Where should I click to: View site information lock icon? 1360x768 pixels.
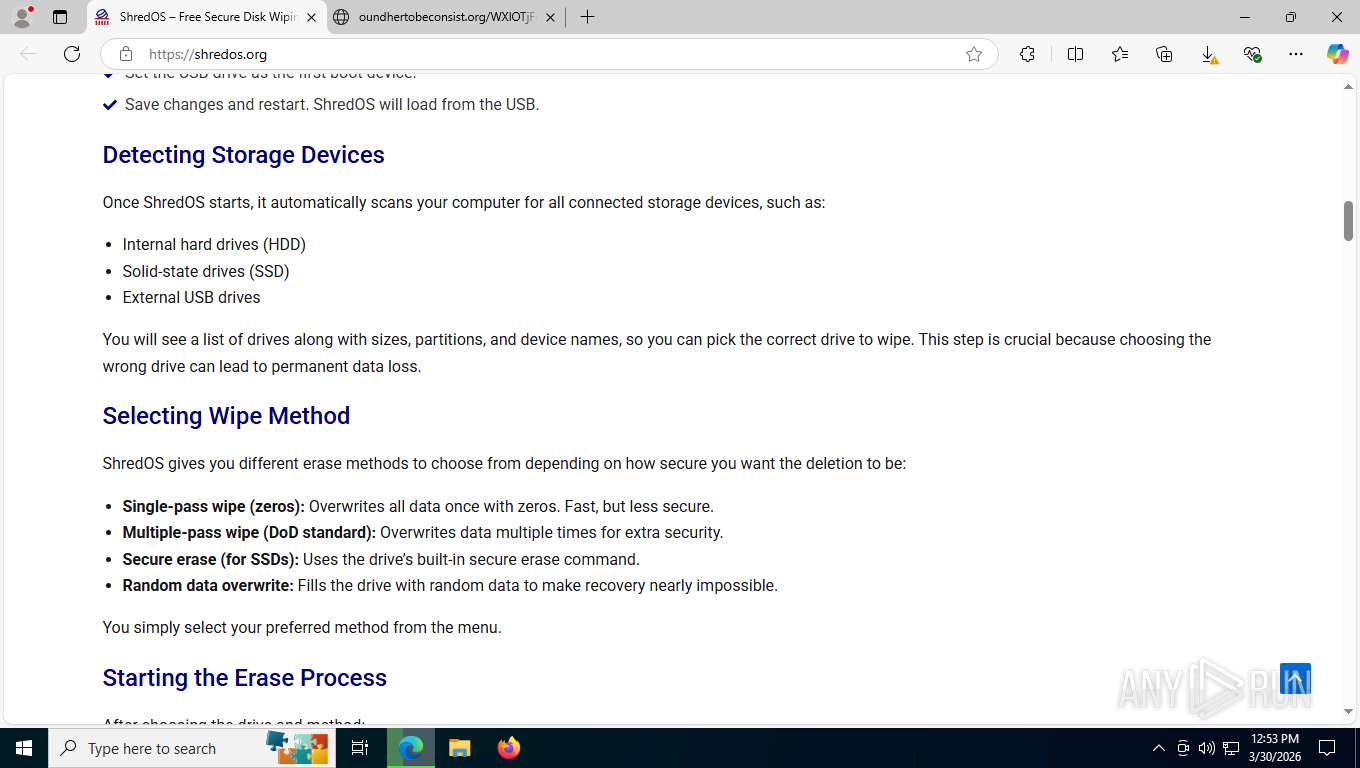pyautogui.click(x=126, y=54)
